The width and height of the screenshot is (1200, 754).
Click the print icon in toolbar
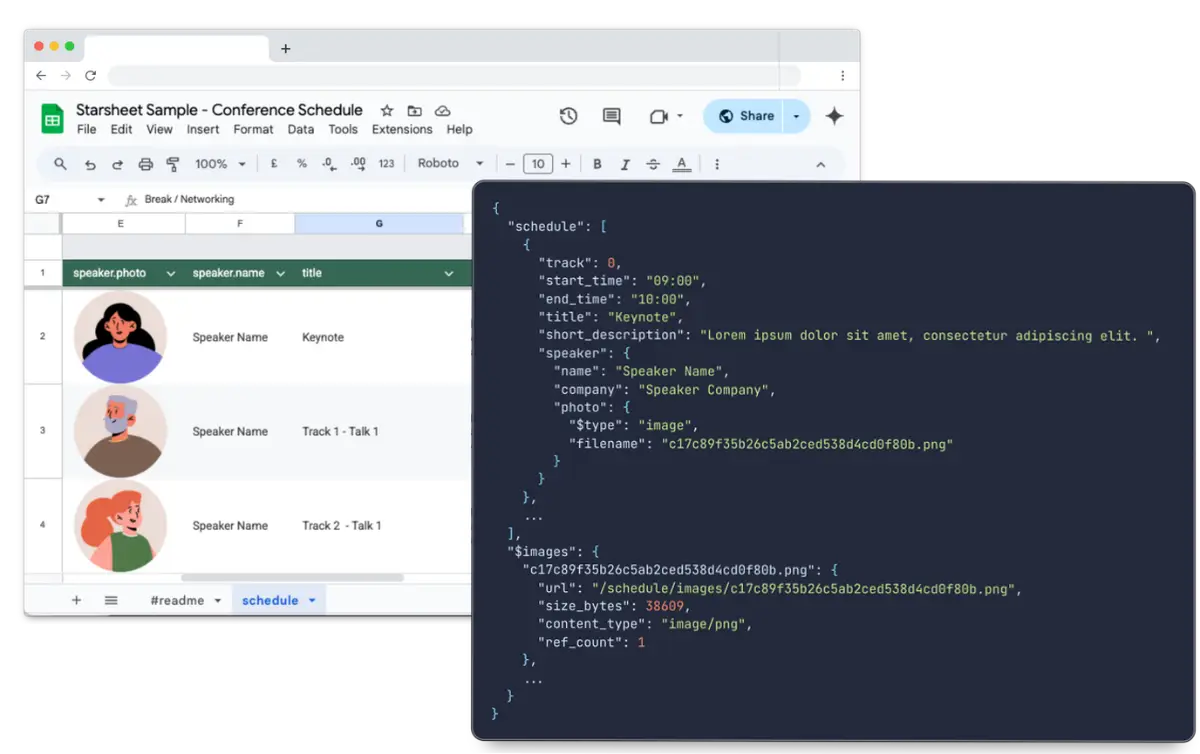click(145, 164)
